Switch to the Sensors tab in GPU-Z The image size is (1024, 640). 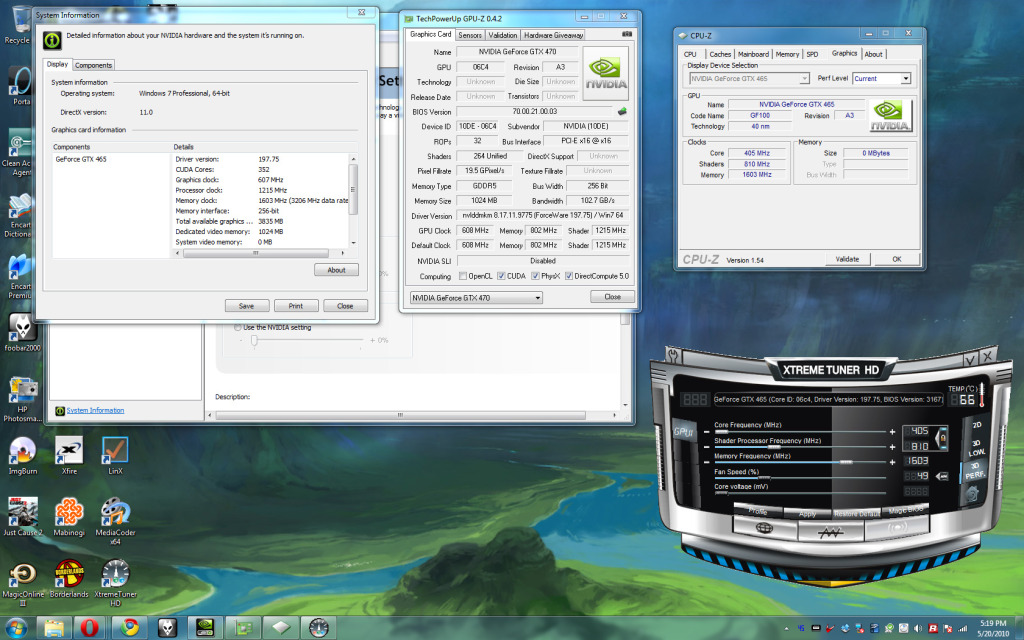point(470,35)
